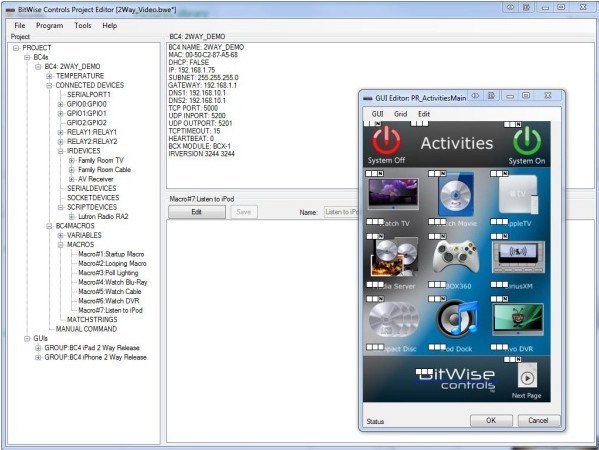This screenshot has height=450, width=599.
Task: Select GPIO2:GPIO2 in the tree
Action: (87, 123)
